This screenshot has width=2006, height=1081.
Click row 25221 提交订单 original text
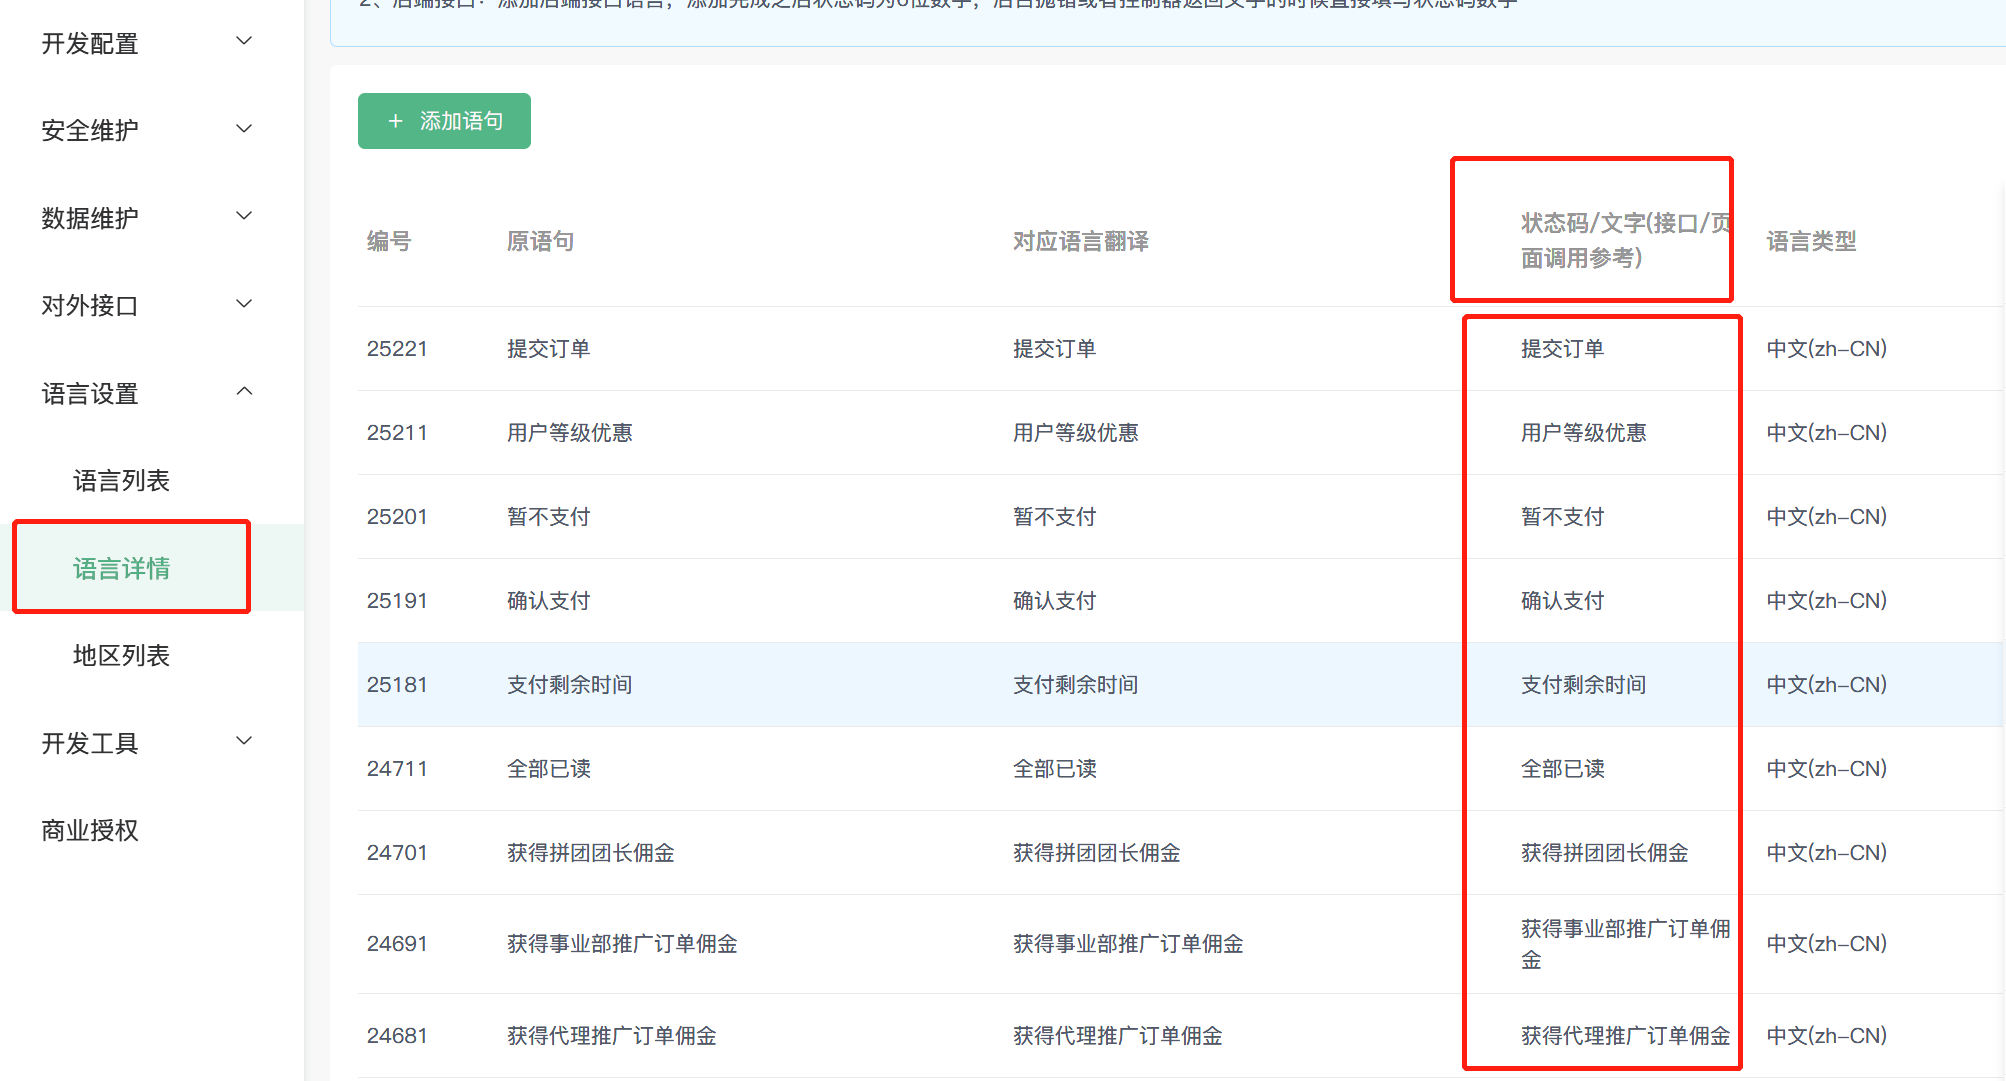tap(548, 349)
